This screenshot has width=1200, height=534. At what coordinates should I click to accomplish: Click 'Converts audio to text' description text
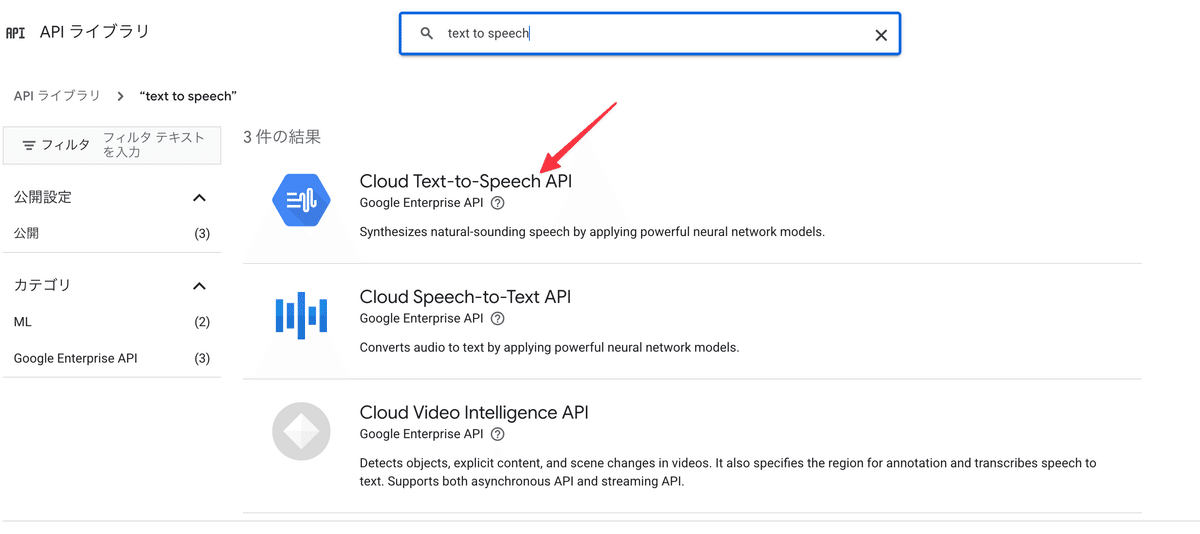point(549,348)
